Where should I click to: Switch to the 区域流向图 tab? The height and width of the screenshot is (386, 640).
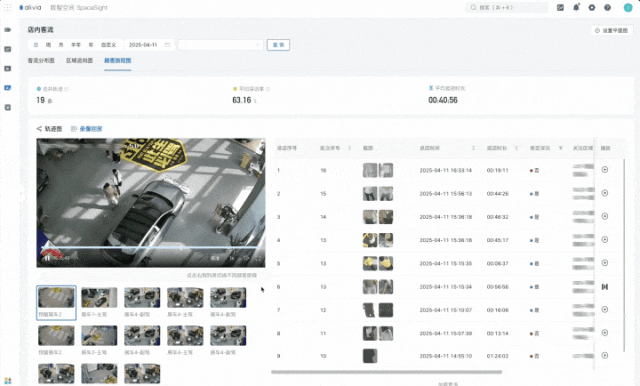(x=79, y=60)
